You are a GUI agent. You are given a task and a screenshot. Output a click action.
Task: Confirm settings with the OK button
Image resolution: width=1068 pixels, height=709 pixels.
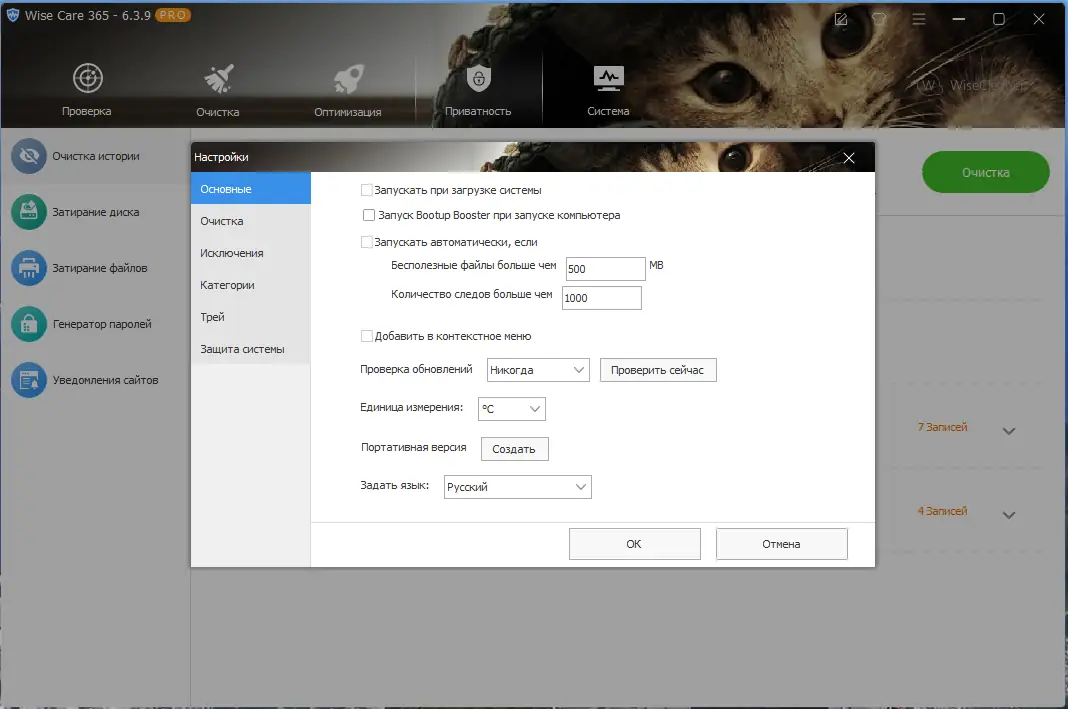tap(634, 544)
